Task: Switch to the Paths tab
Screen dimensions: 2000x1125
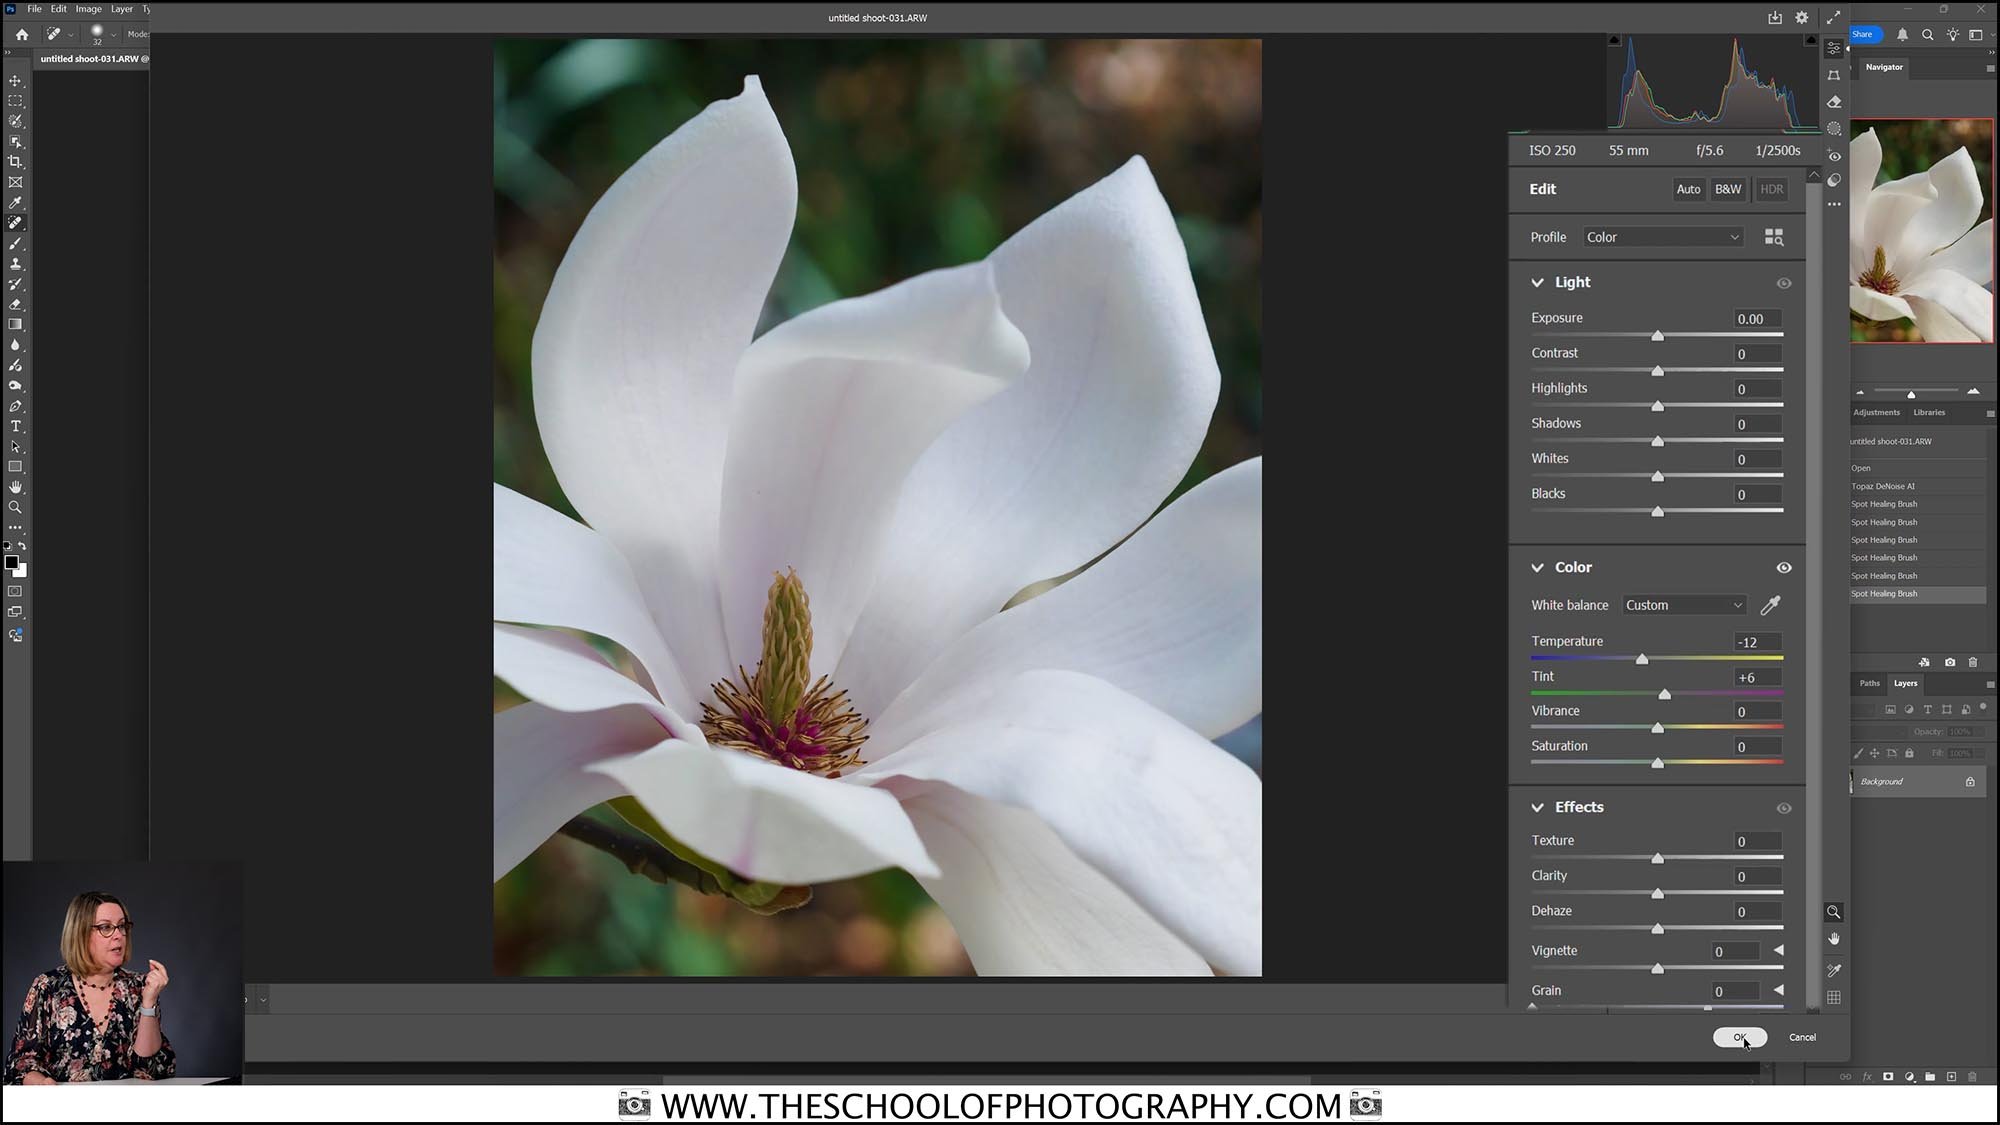Action: coord(1869,683)
